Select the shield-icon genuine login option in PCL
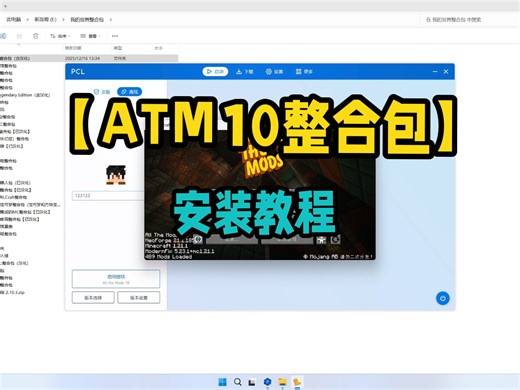The width and height of the screenshot is (520, 390). [x=102, y=92]
